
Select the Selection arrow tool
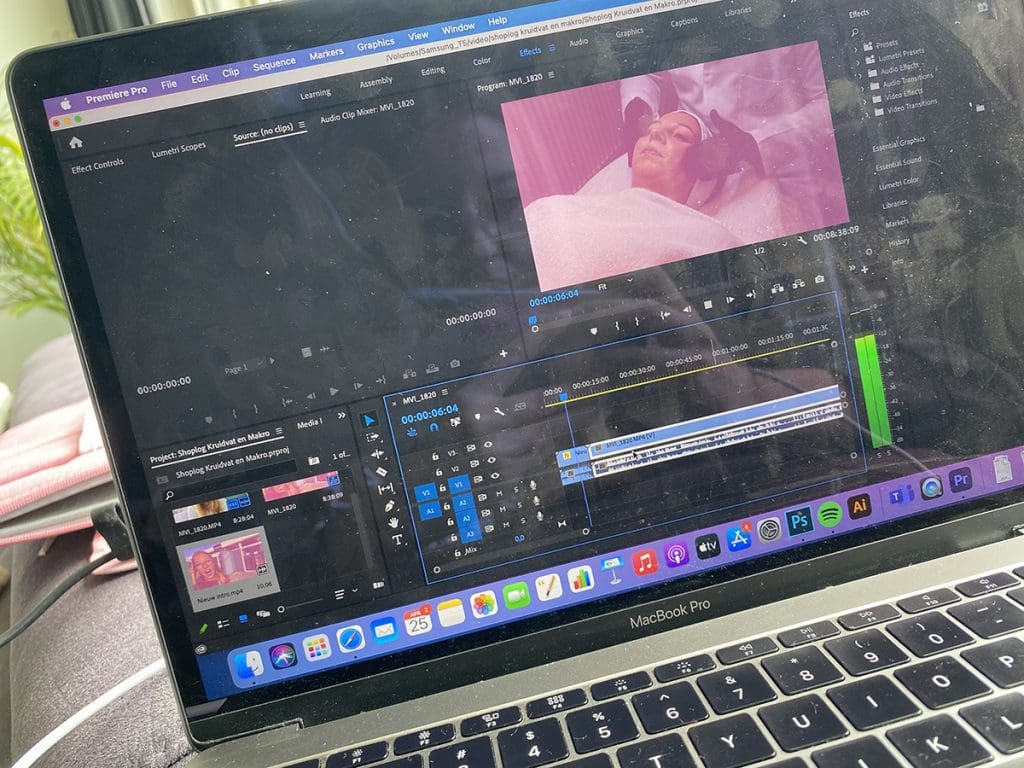point(368,420)
